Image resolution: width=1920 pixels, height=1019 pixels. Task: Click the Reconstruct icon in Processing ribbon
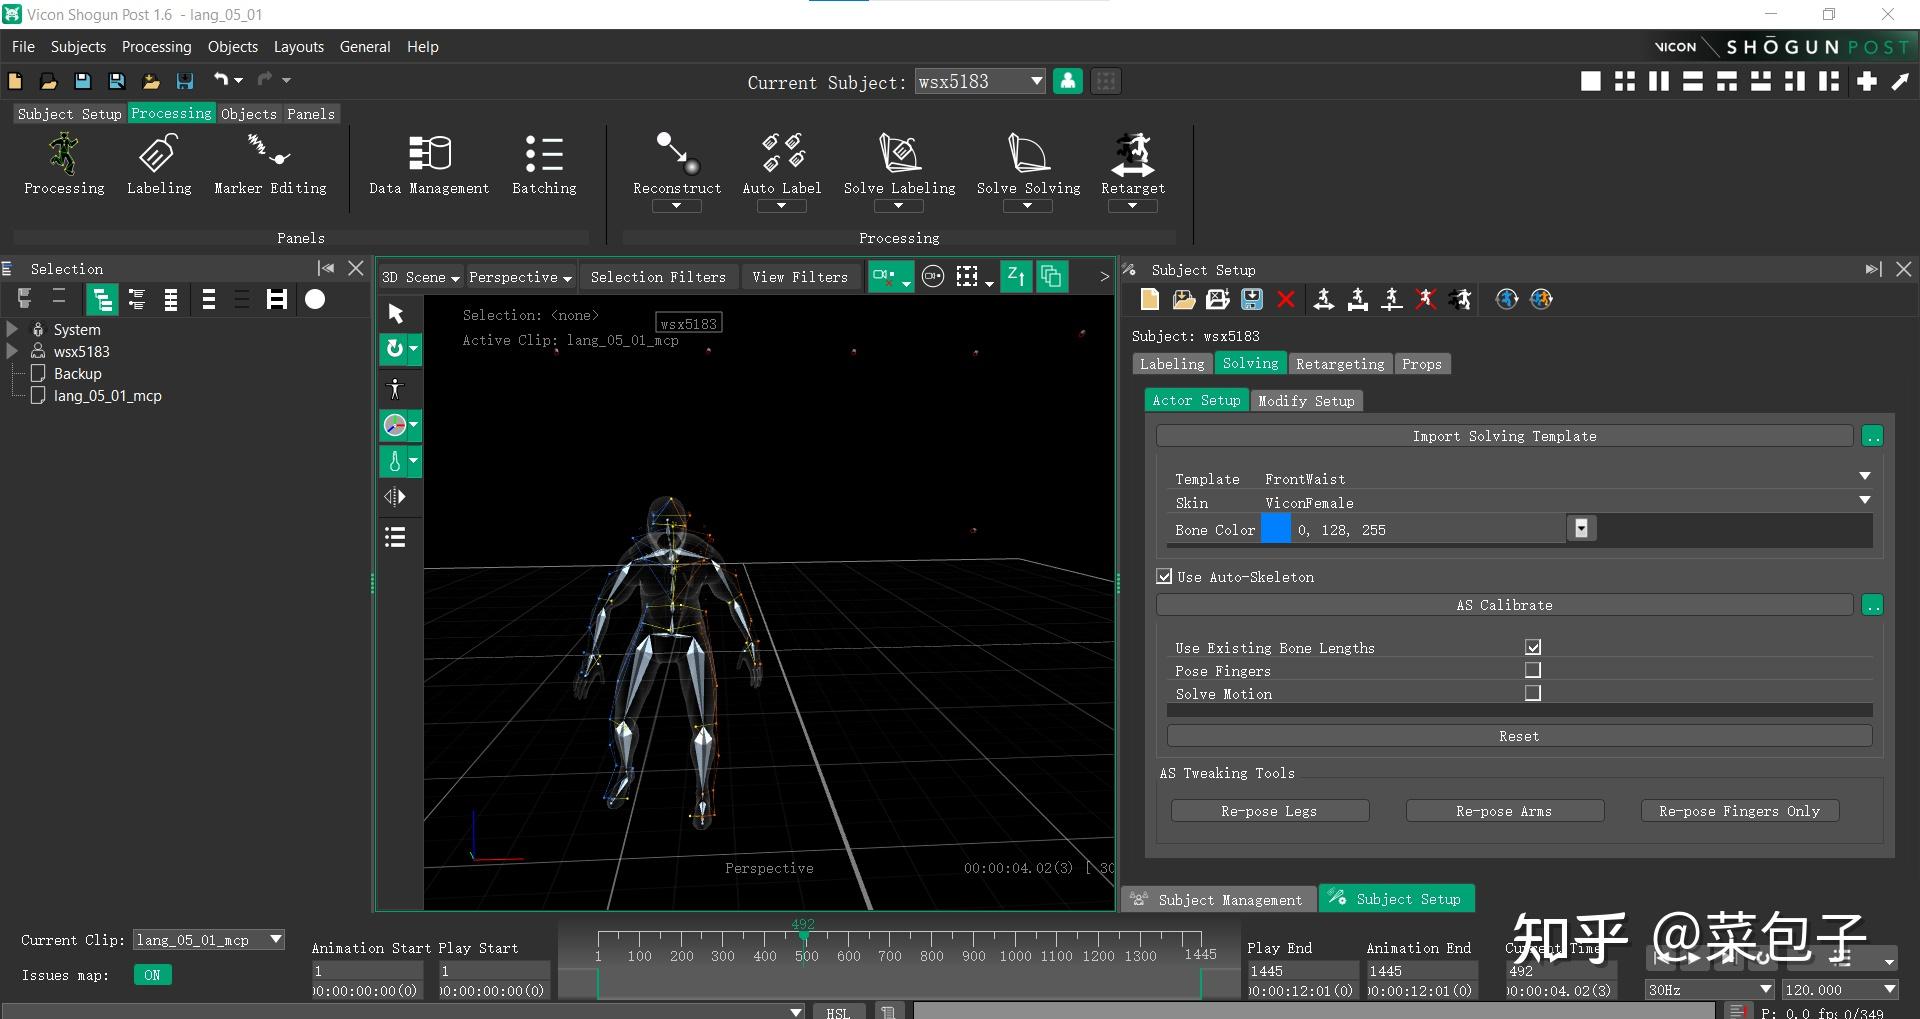676,154
